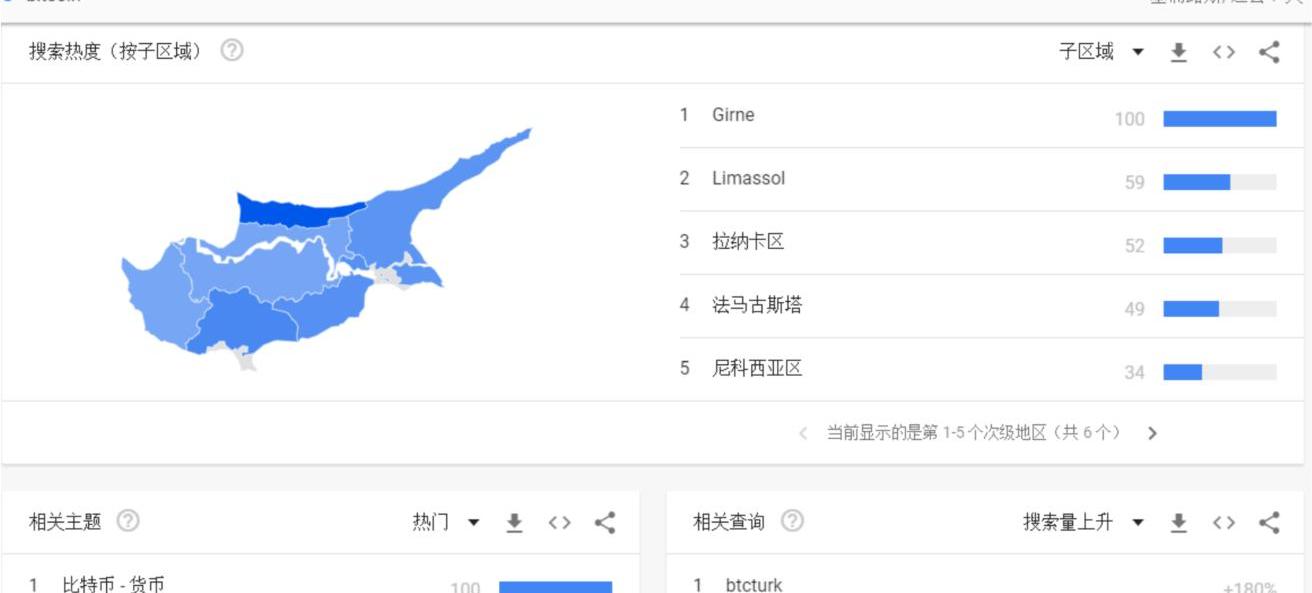The image size is (1312, 593).
Task: Open help icon beside related queries title
Action: [792, 521]
